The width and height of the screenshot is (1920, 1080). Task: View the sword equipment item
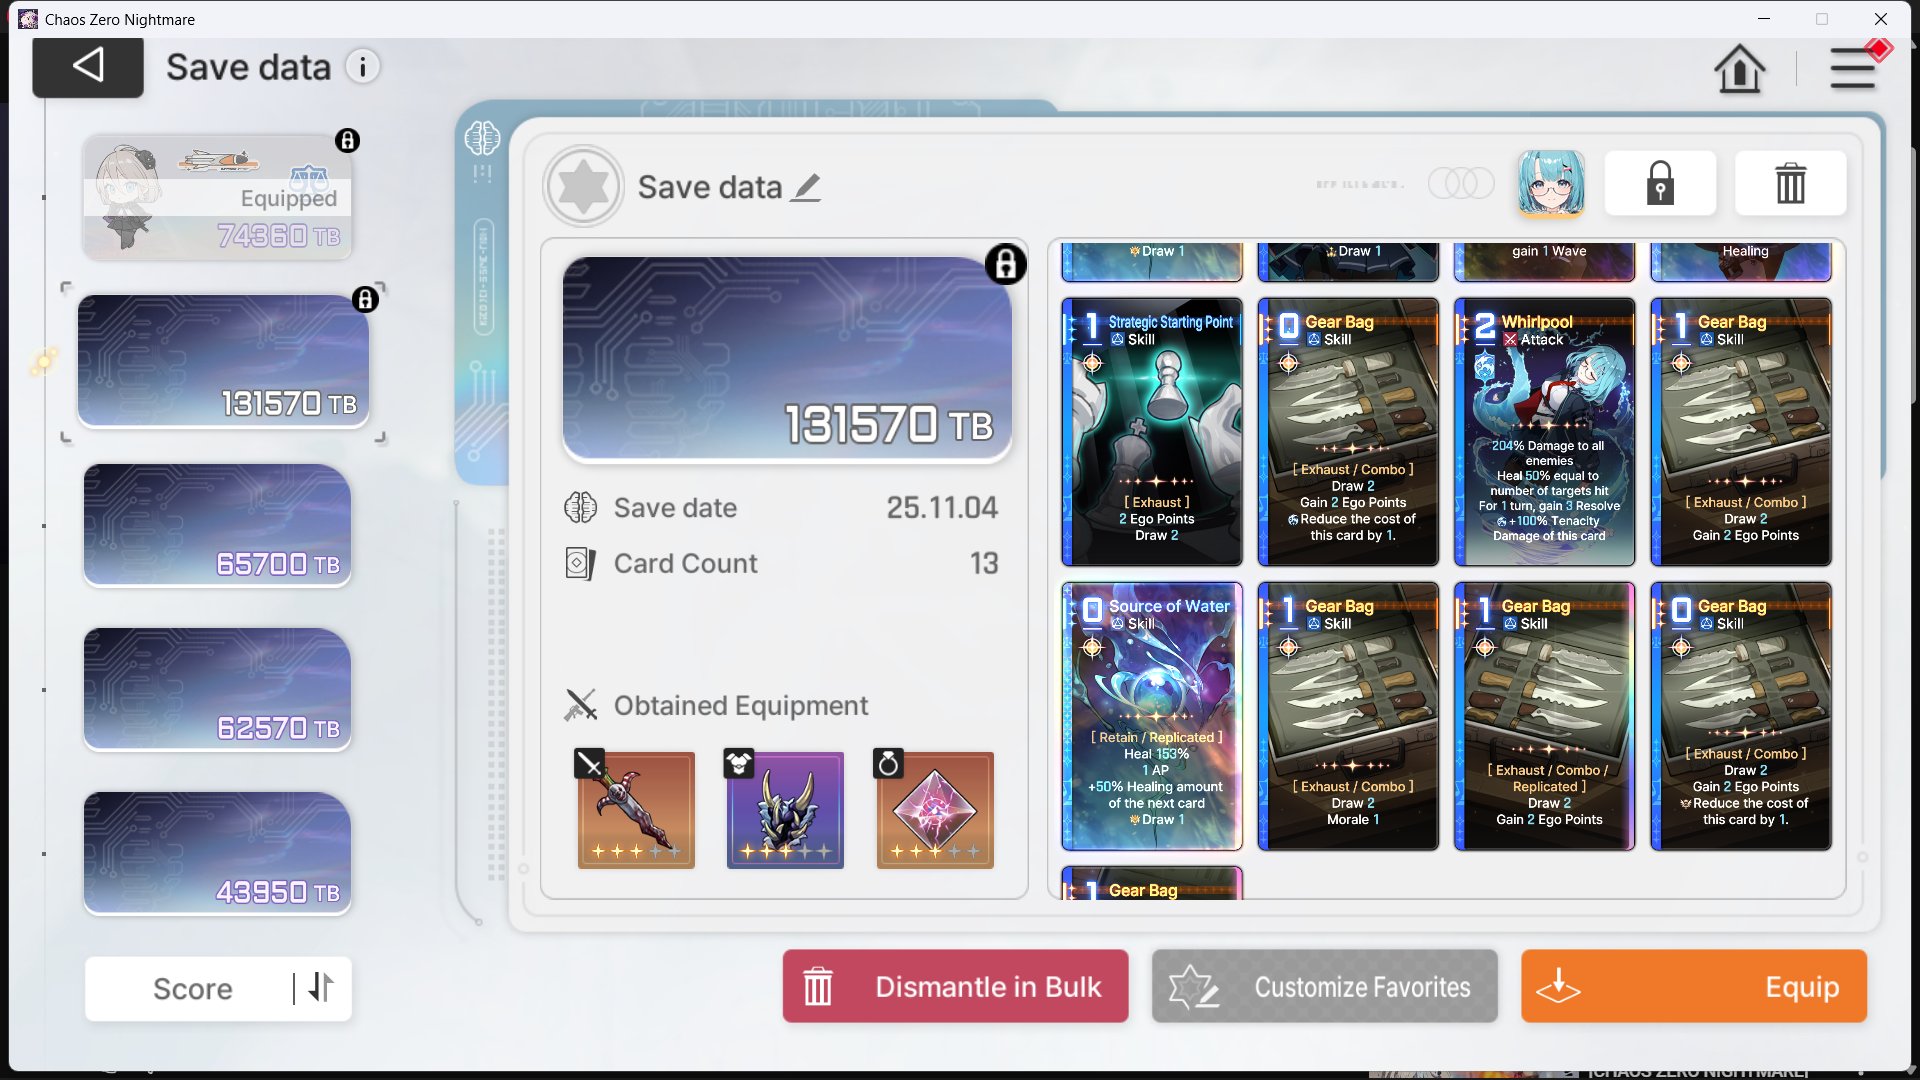635,809
